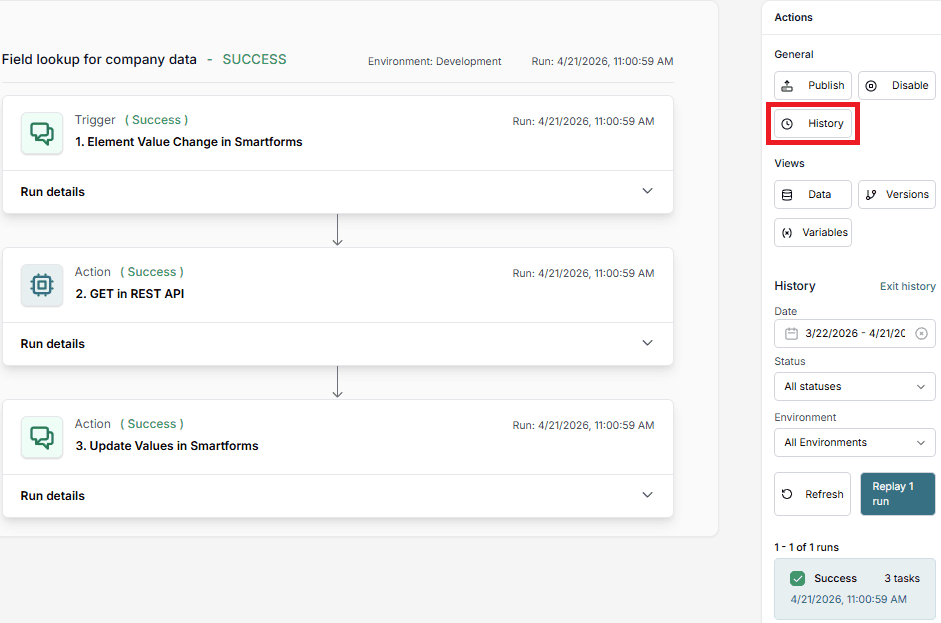Click the Data database icon
The width and height of the screenshot is (941, 623).
787,194
